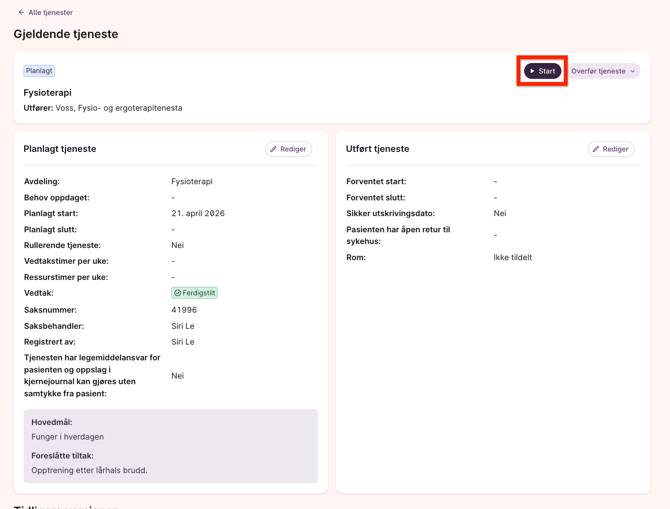
Task: Click the play icon inside Start
Action: 532,71
